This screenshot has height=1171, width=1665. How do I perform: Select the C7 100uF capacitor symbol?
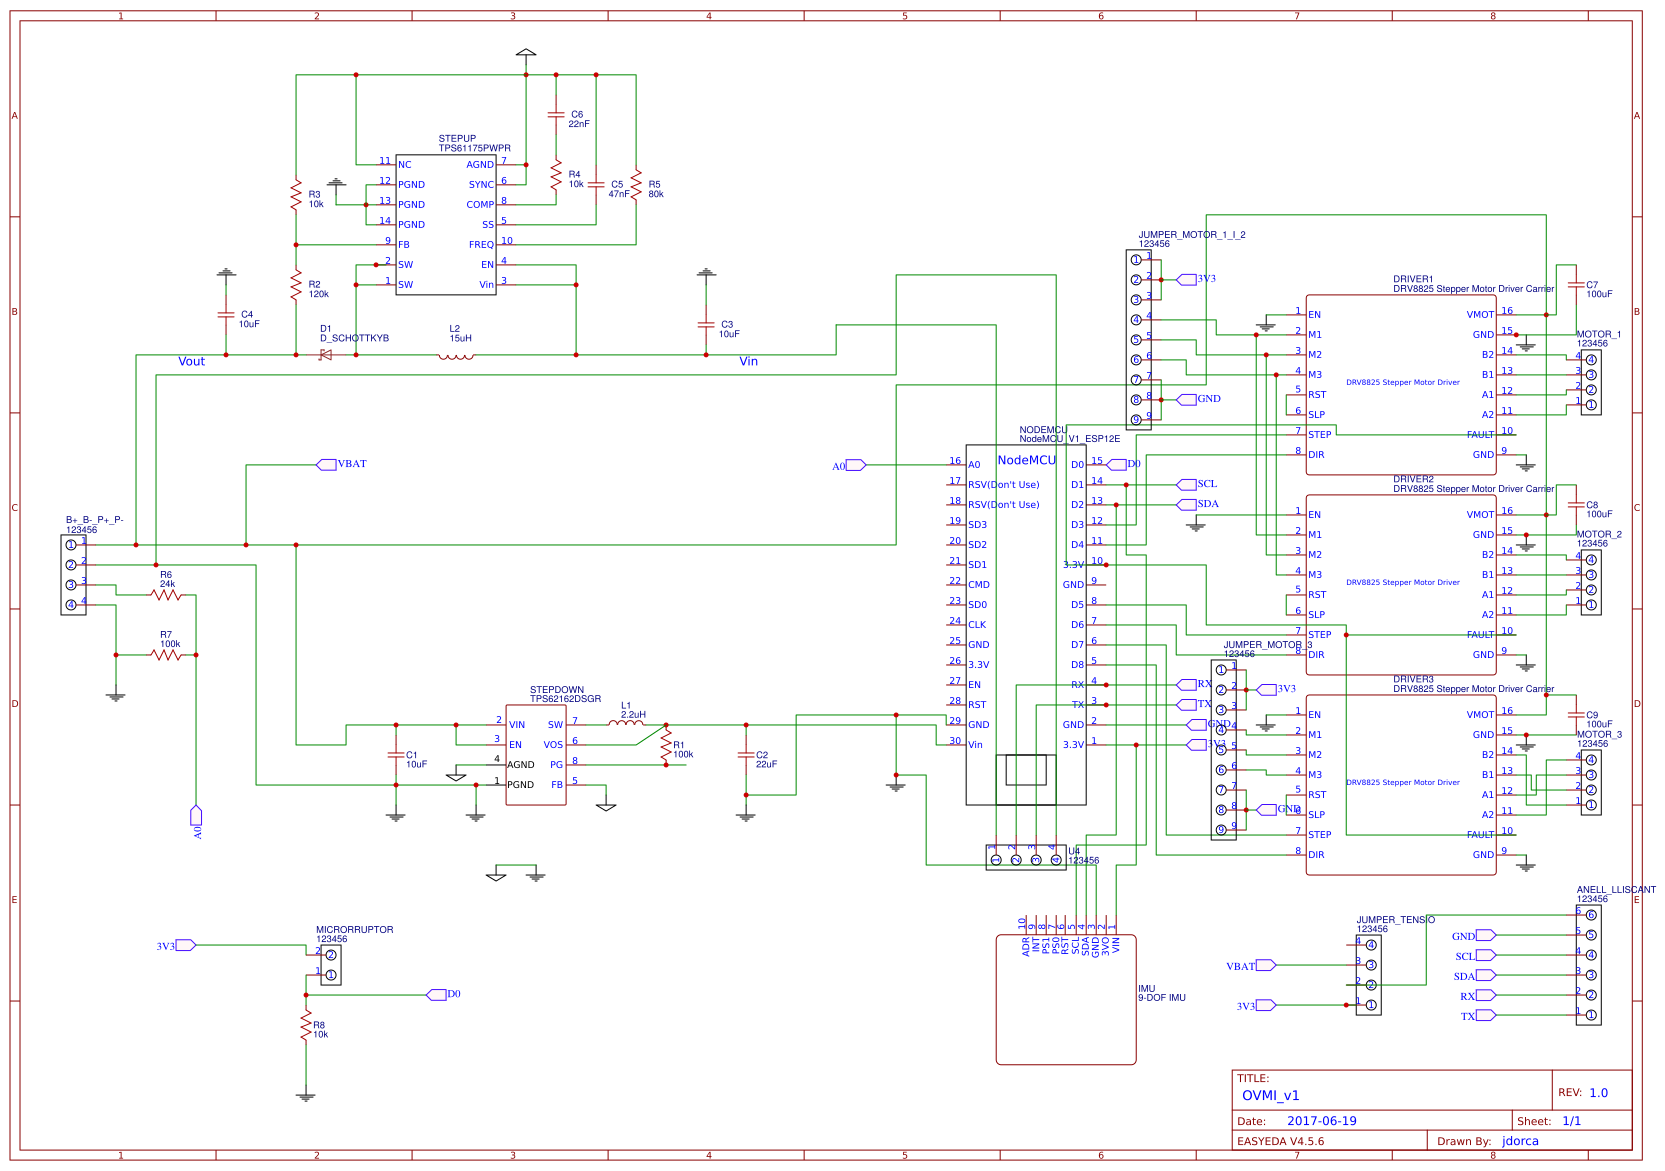(1576, 285)
